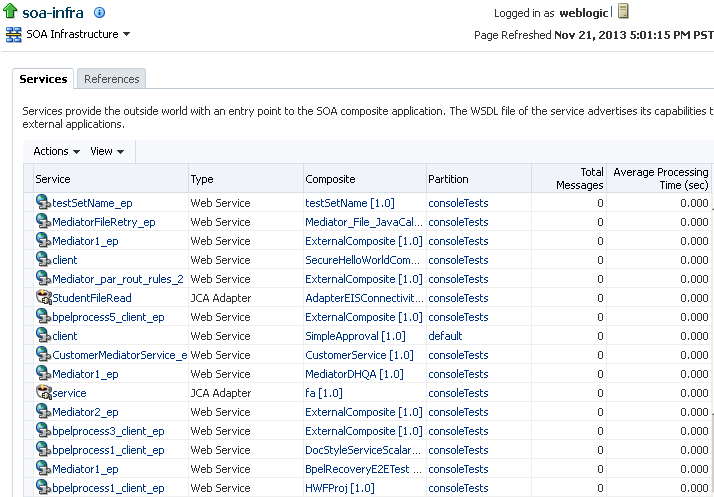
Task: Expand the Actions menu
Action: 56,151
